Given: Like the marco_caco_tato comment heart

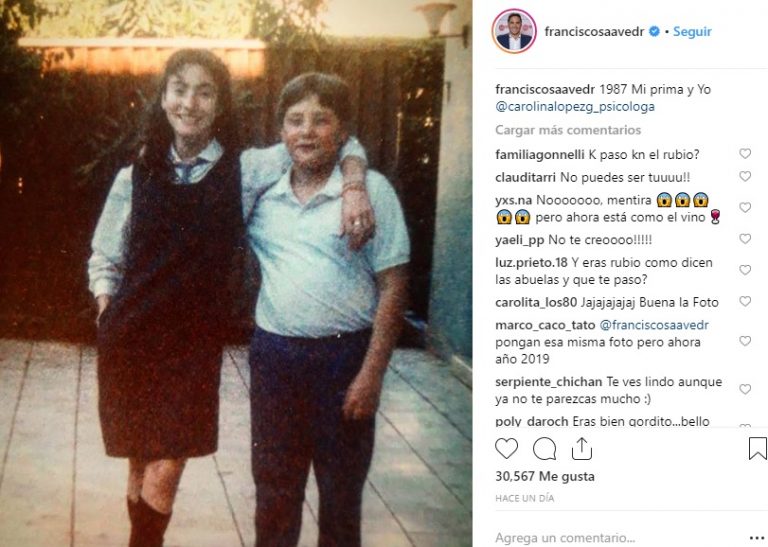Looking at the screenshot, I should [x=745, y=341].
